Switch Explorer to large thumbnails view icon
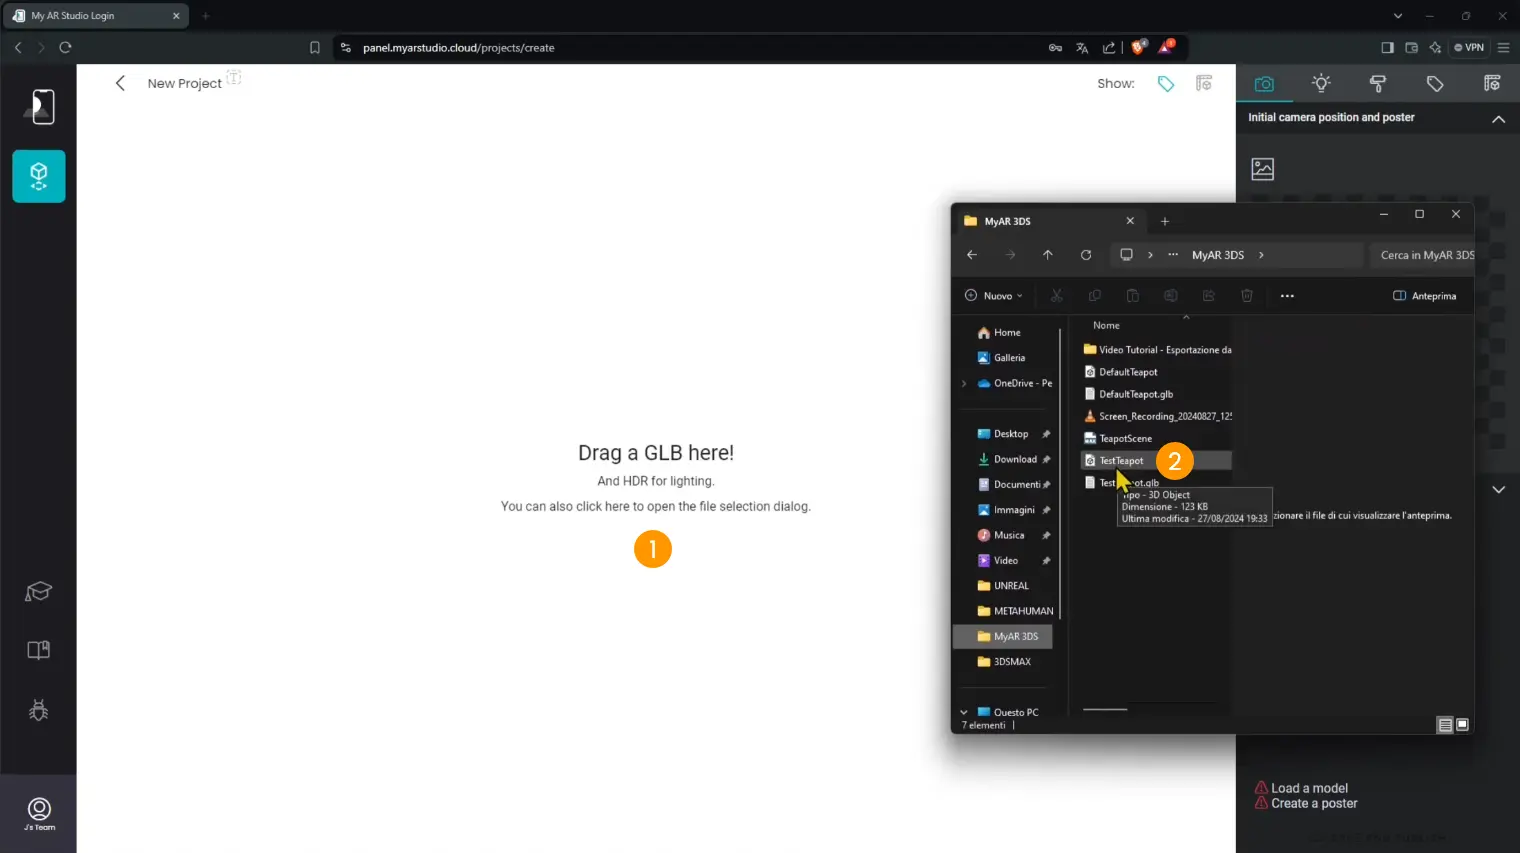This screenshot has width=1520, height=853. coord(1462,725)
